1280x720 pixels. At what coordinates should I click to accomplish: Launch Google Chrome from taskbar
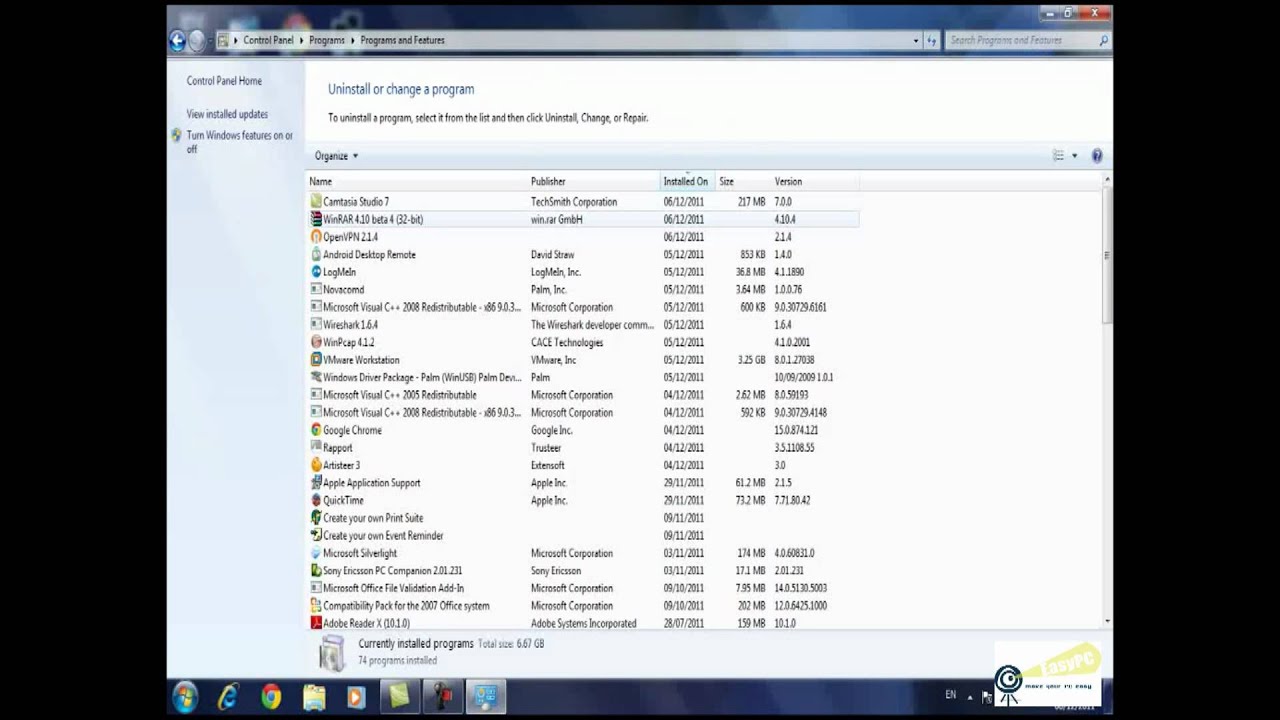[271, 696]
